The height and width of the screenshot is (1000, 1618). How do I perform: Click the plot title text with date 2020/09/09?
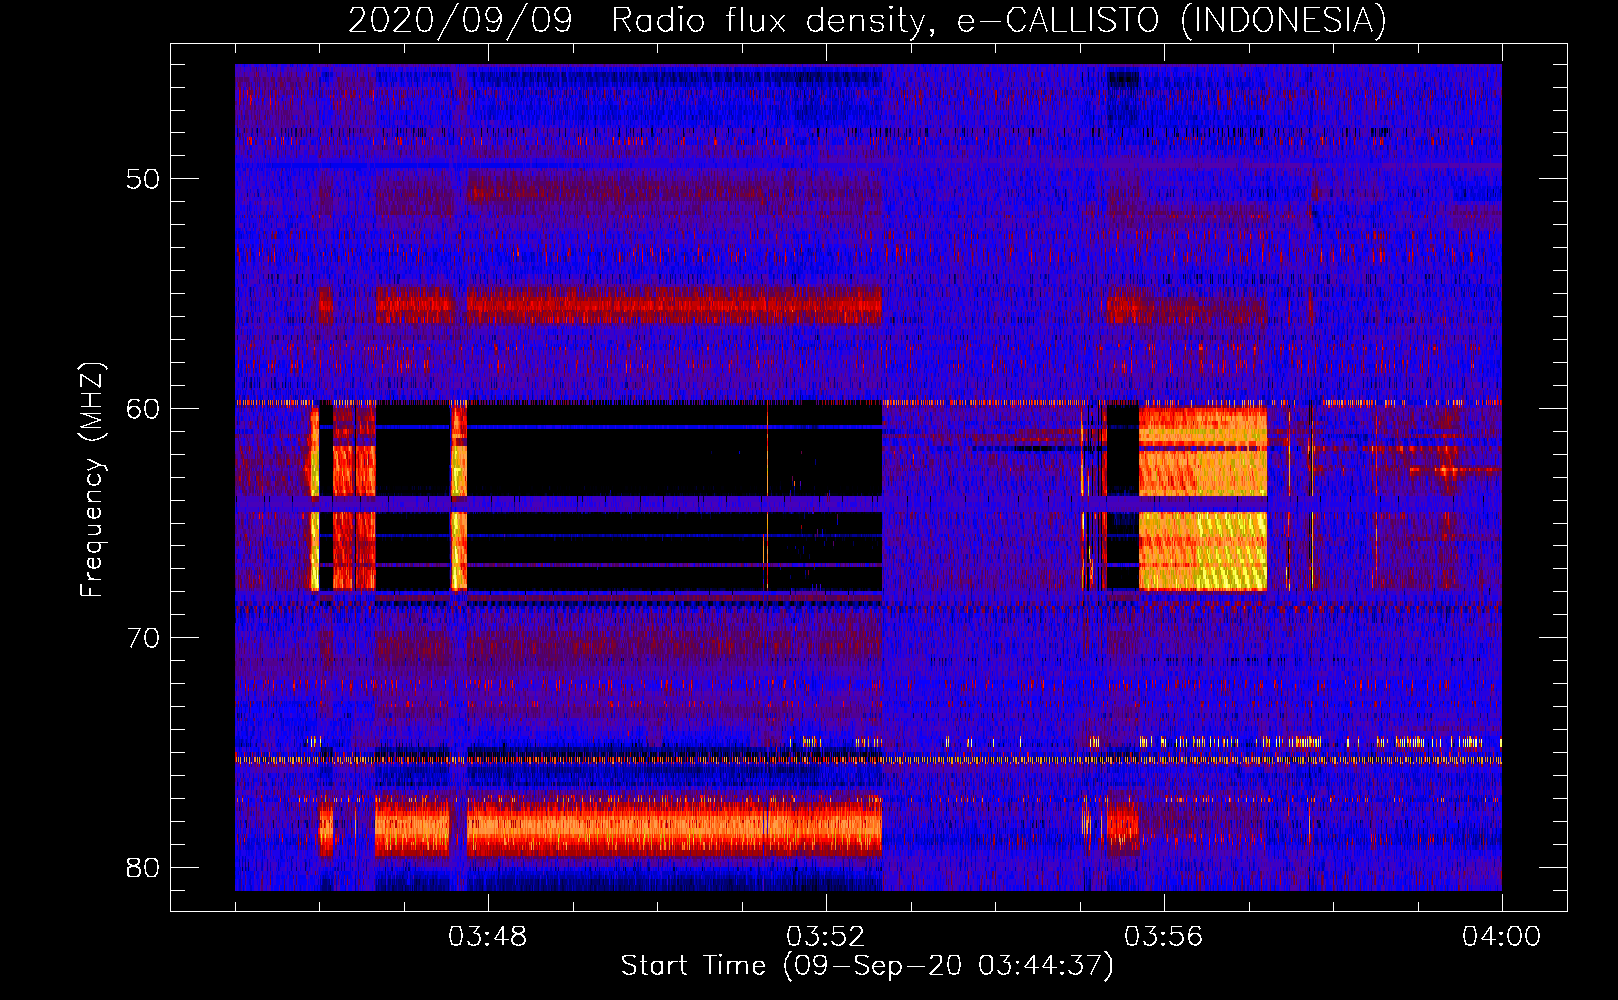(867, 20)
